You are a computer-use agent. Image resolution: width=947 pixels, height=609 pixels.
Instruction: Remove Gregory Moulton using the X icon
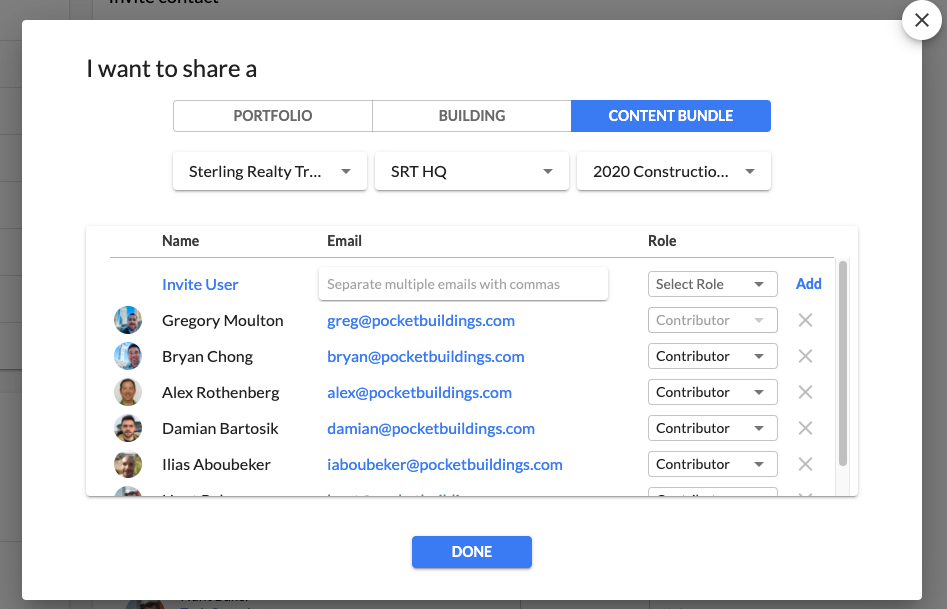coord(805,321)
